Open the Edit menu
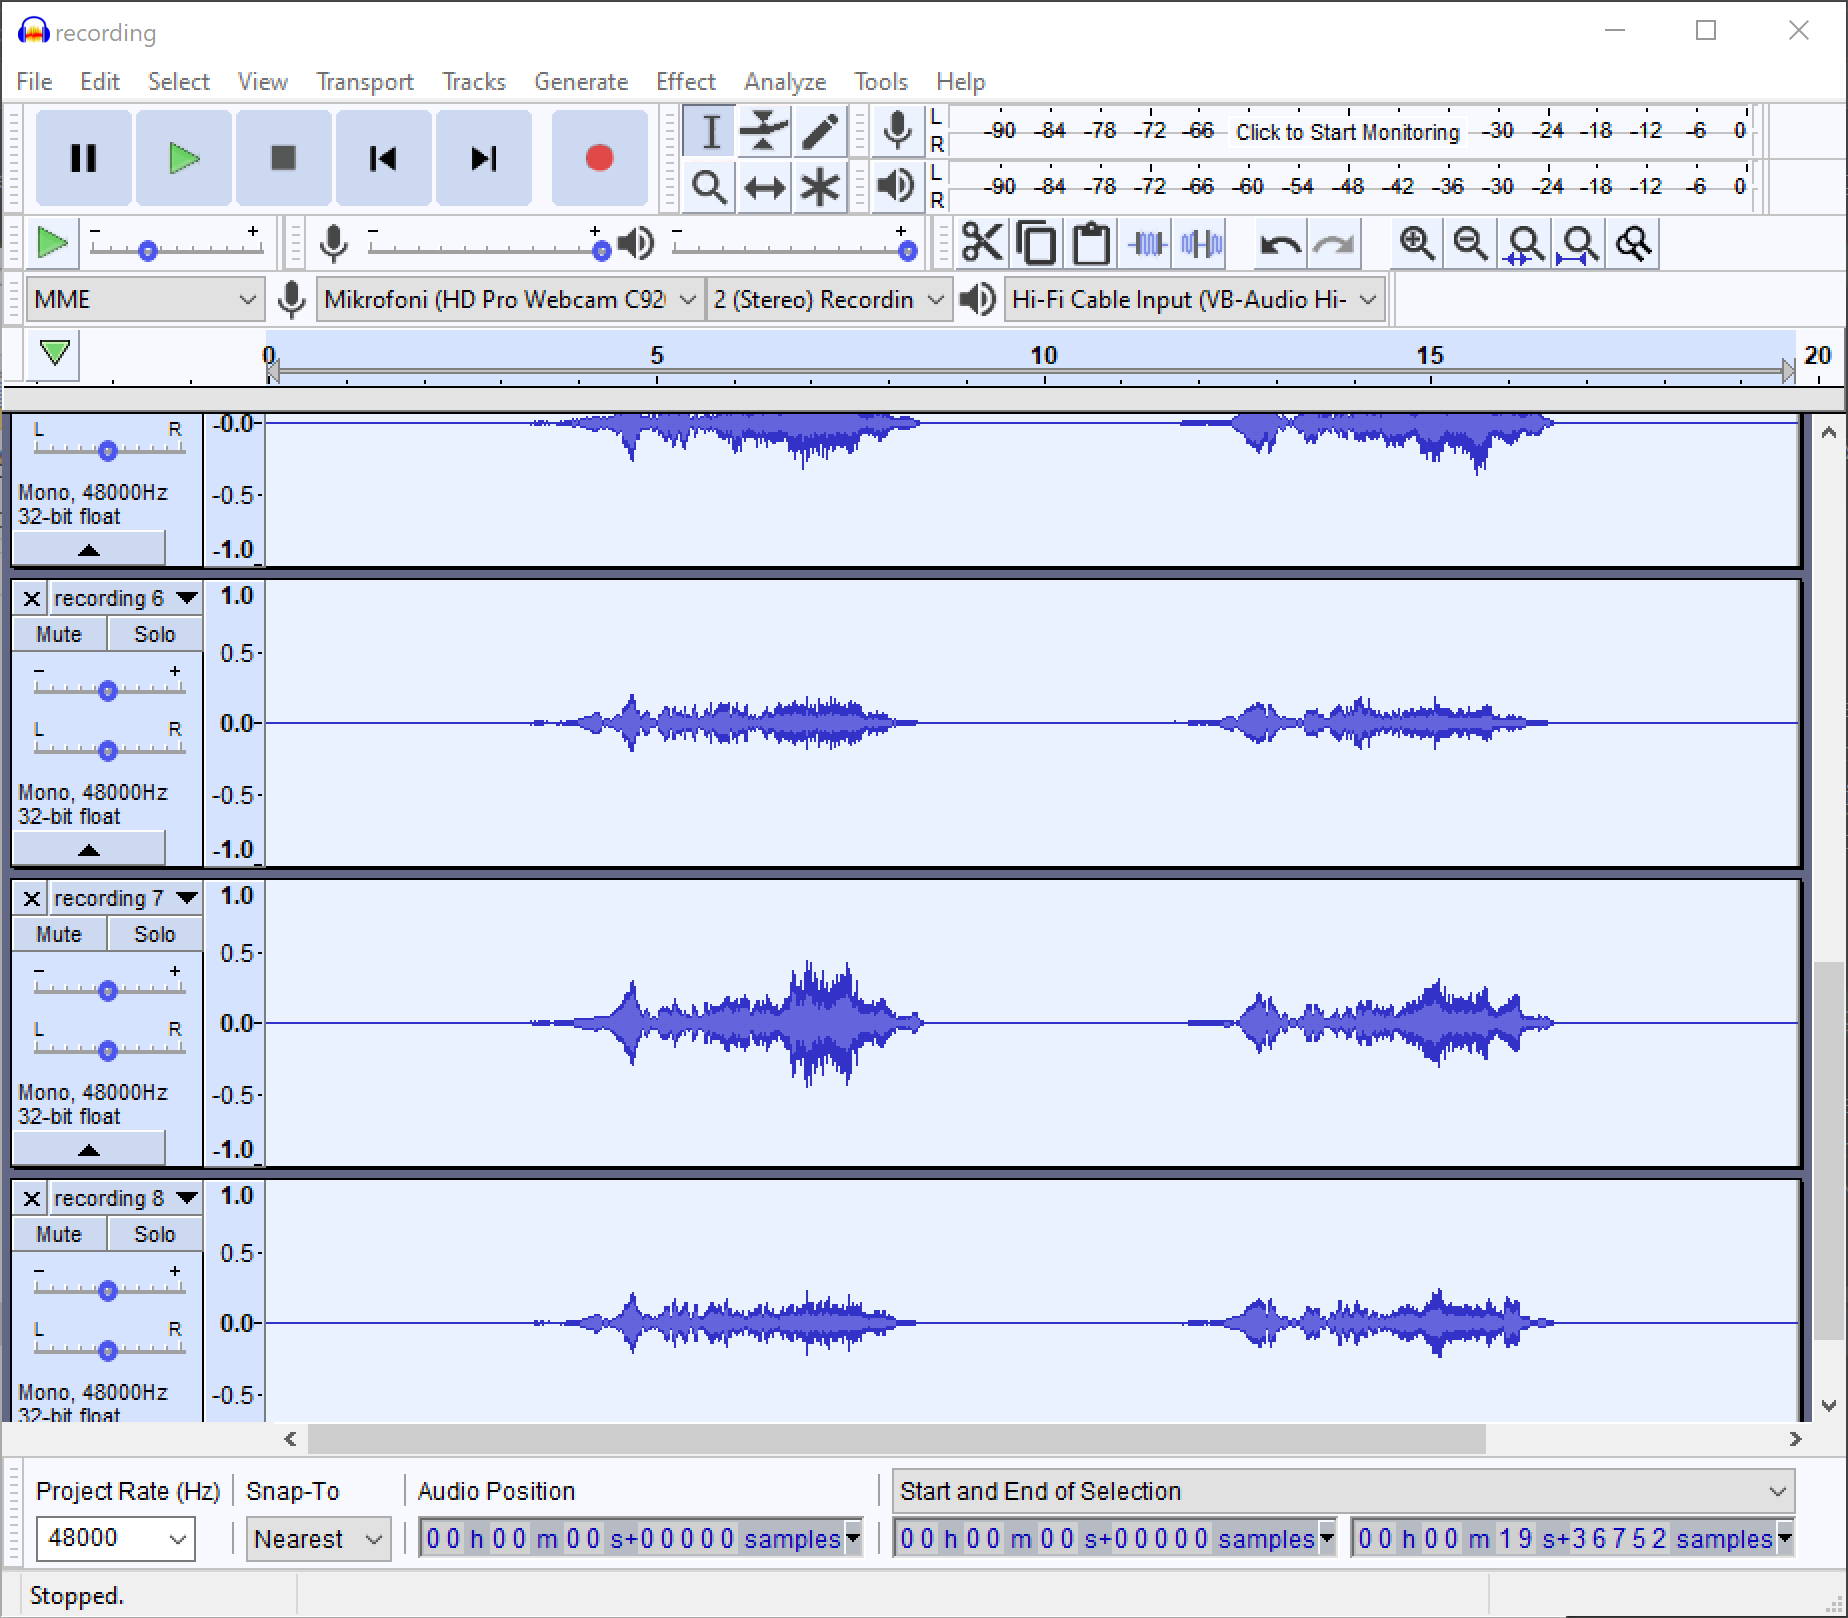The width and height of the screenshot is (1848, 1618). click(100, 81)
